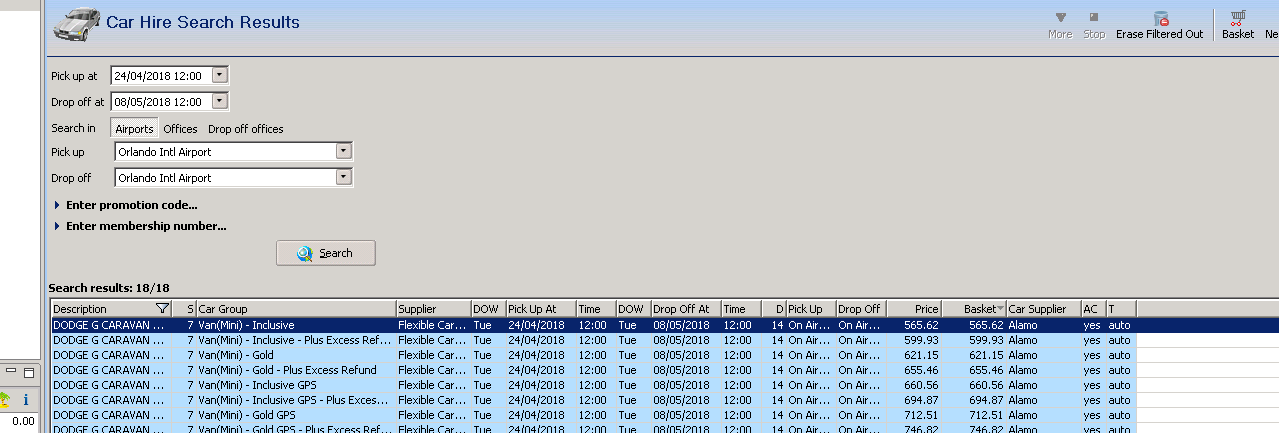Open the Drop off at date dropdown
The height and width of the screenshot is (433, 1279).
[220, 101]
